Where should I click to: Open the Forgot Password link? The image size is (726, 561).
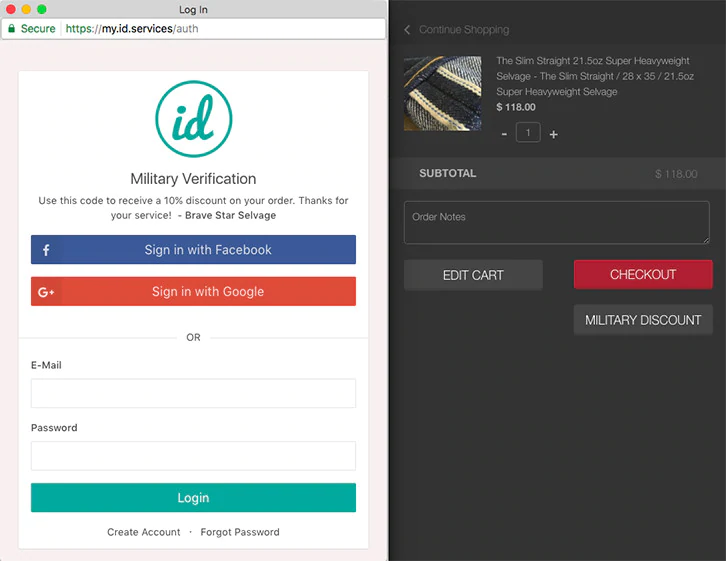point(240,532)
